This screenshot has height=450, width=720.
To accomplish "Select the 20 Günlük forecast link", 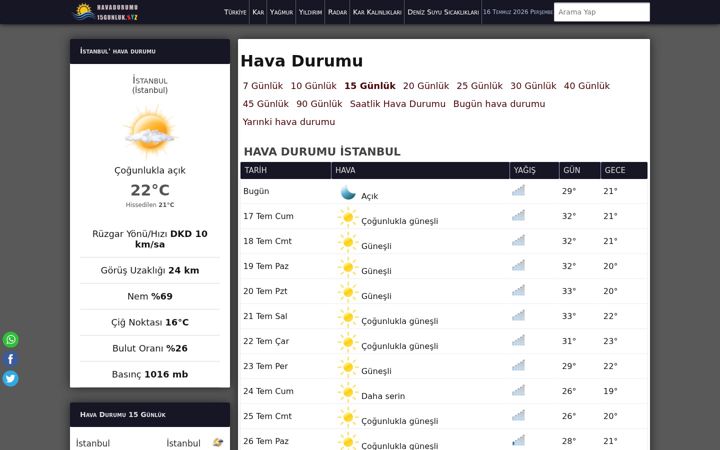I will (x=426, y=86).
